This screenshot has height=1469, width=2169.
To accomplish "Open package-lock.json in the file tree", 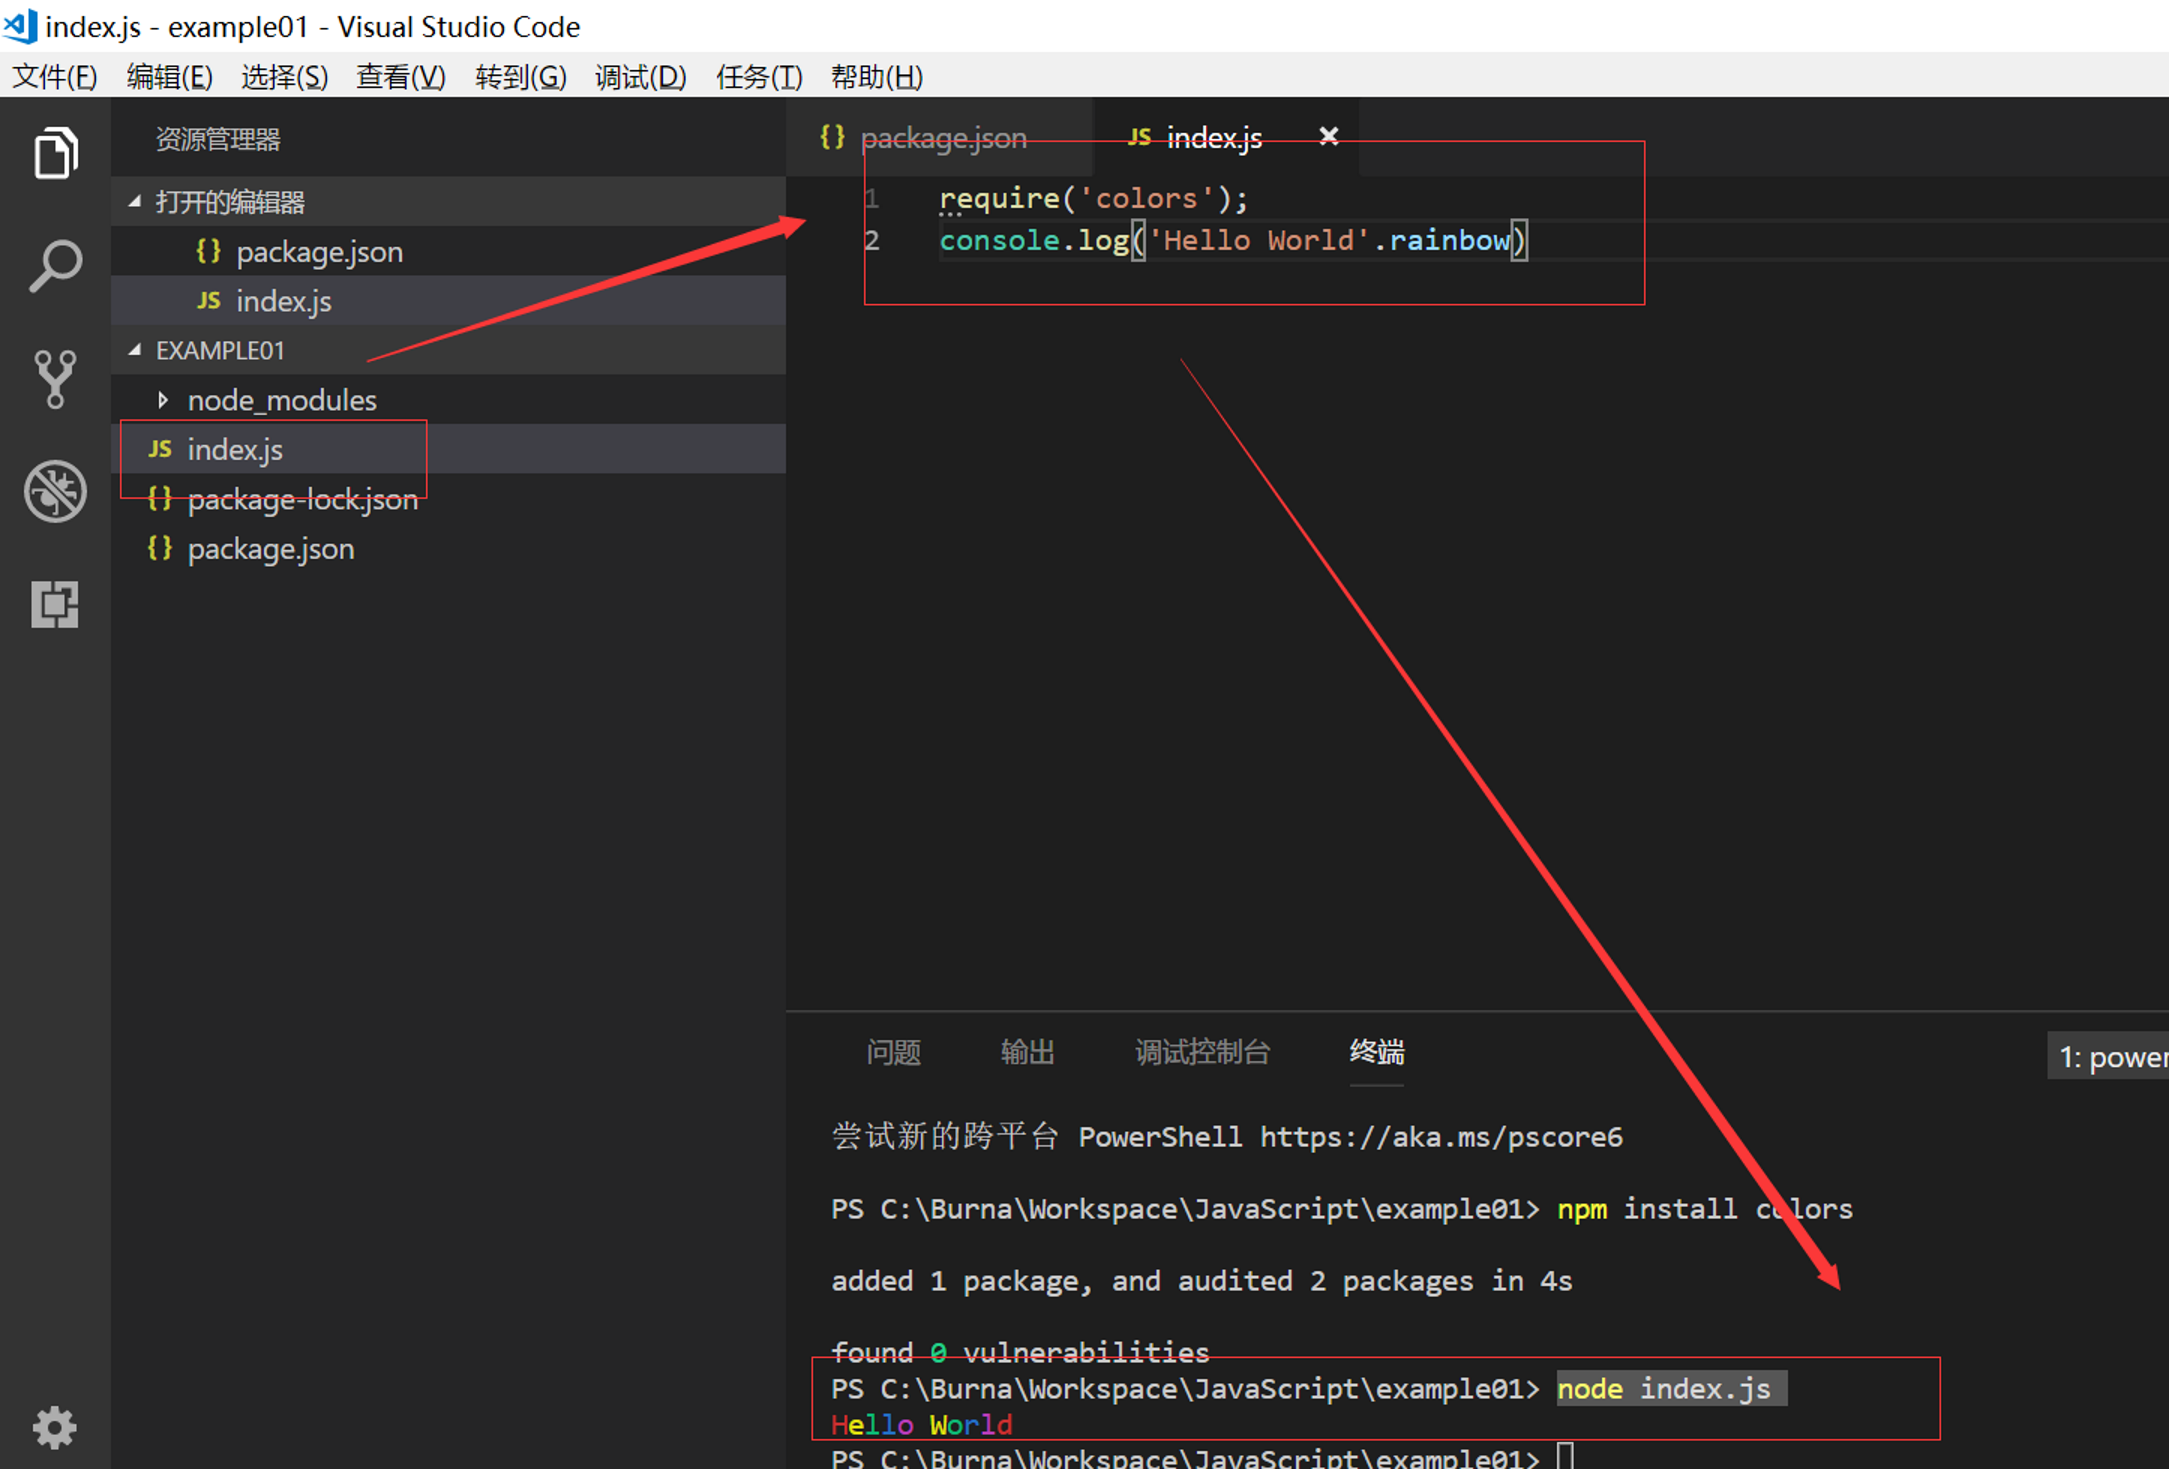I will [448, 498].
